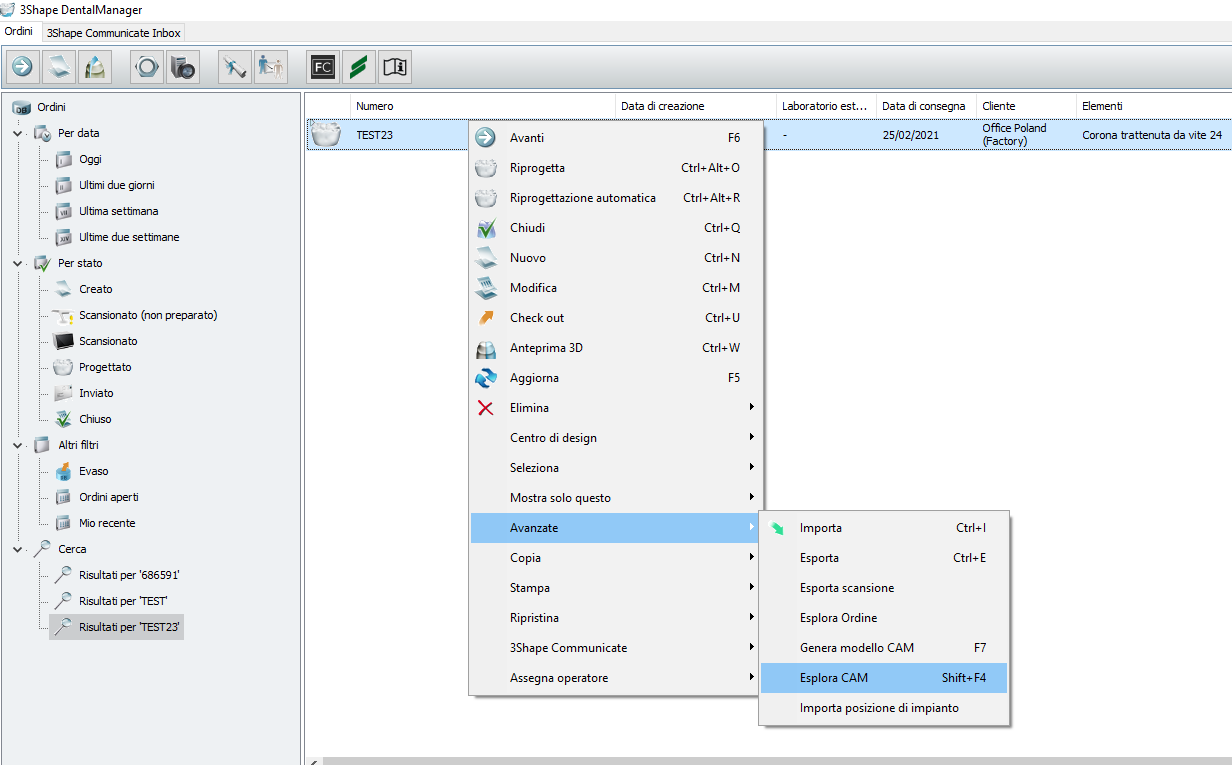Select Riprogettazione automatica menu entry

click(616, 198)
